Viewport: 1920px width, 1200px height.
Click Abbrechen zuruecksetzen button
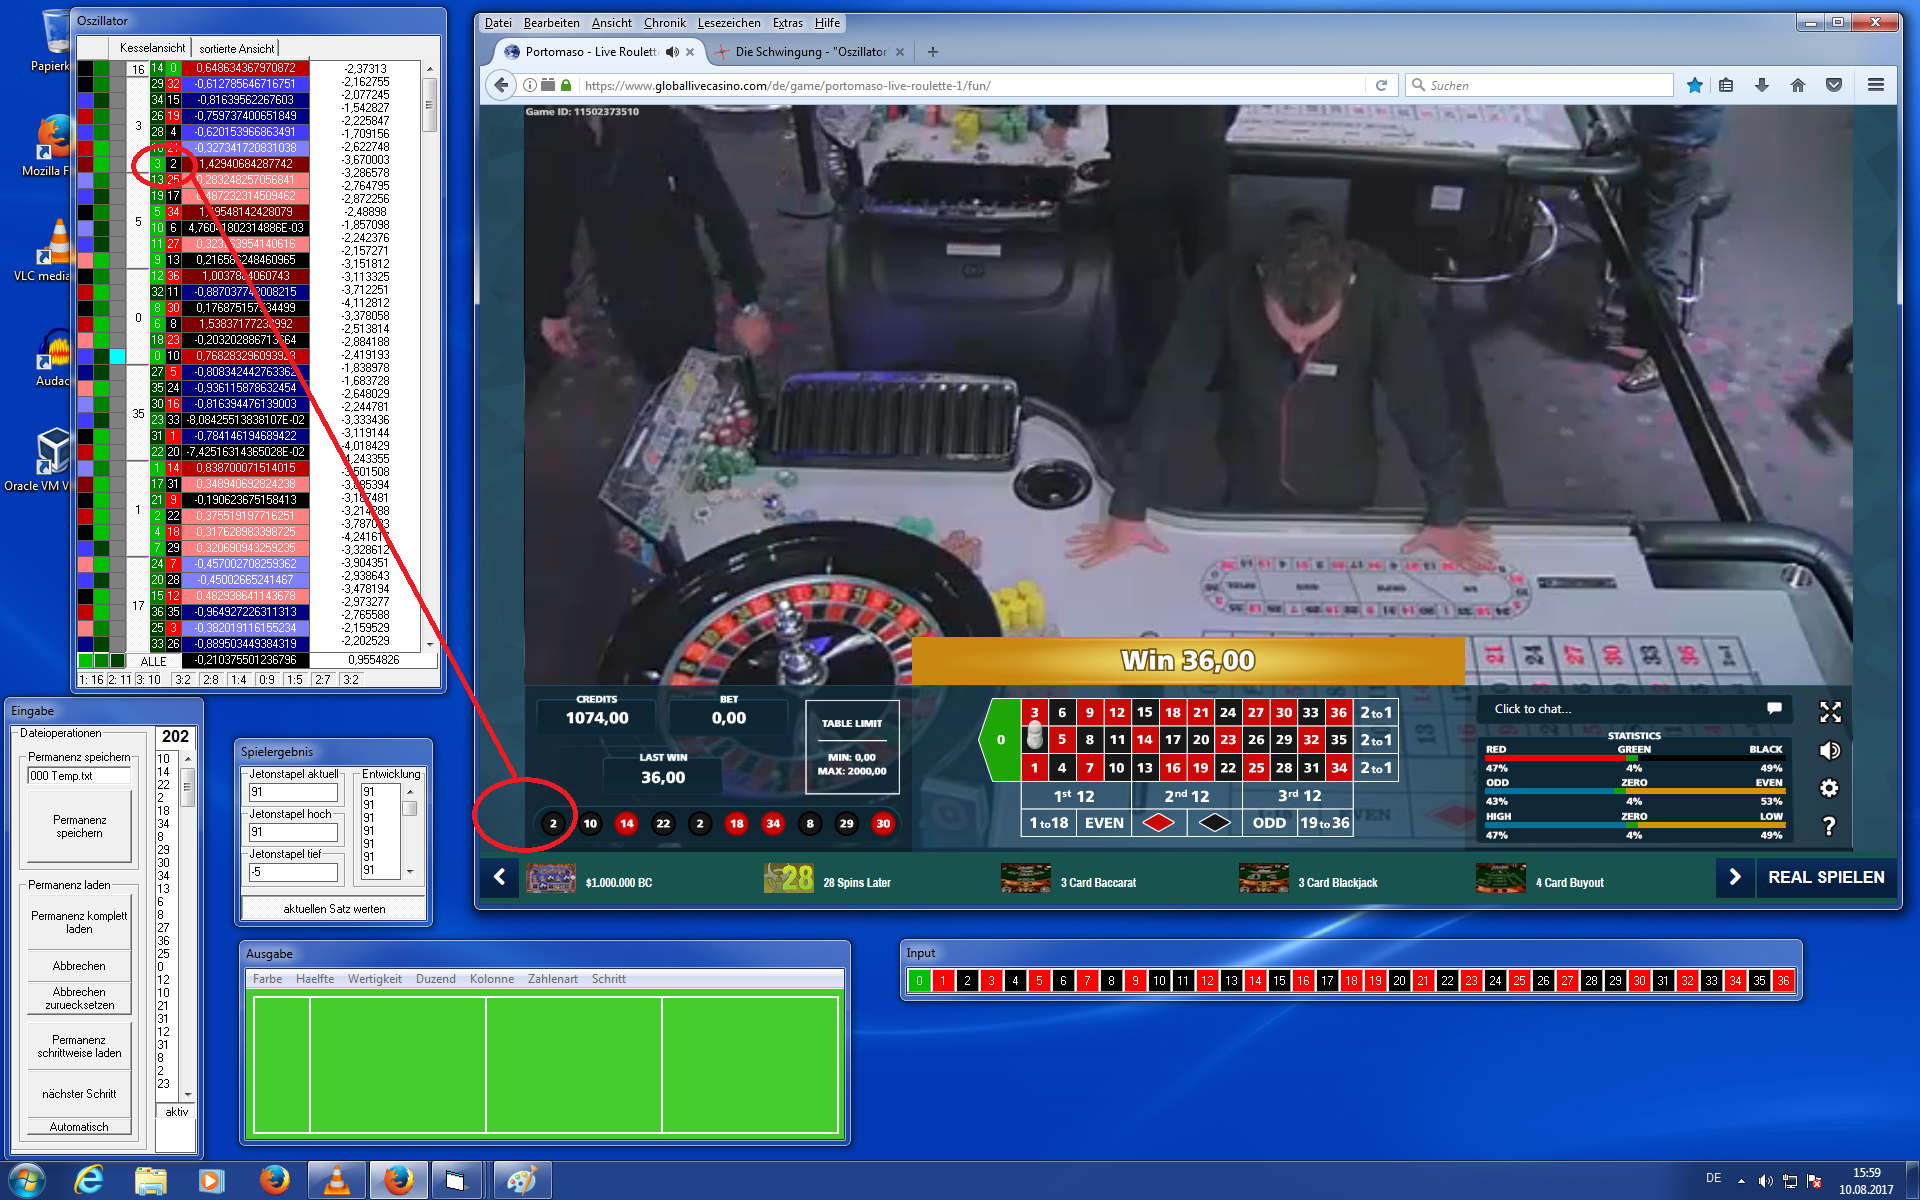pyautogui.click(x=79, y=998)
